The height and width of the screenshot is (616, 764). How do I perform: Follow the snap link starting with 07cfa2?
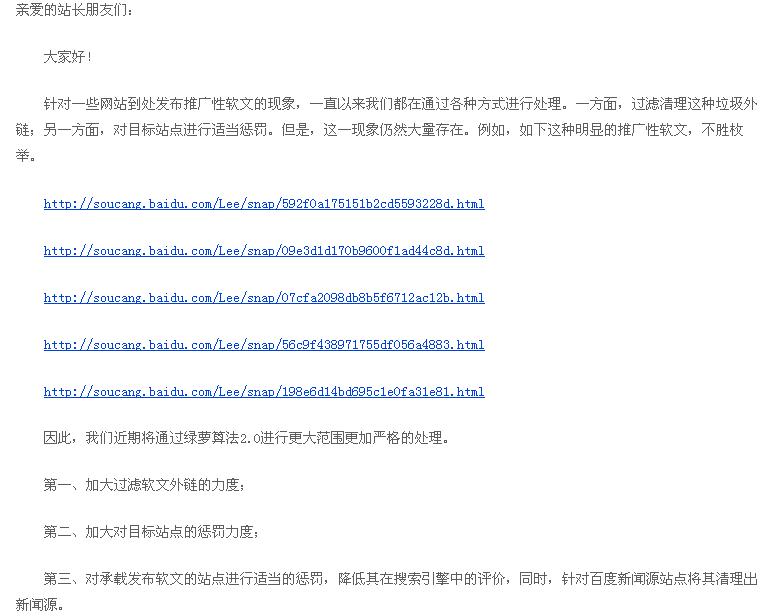[264, 298]
